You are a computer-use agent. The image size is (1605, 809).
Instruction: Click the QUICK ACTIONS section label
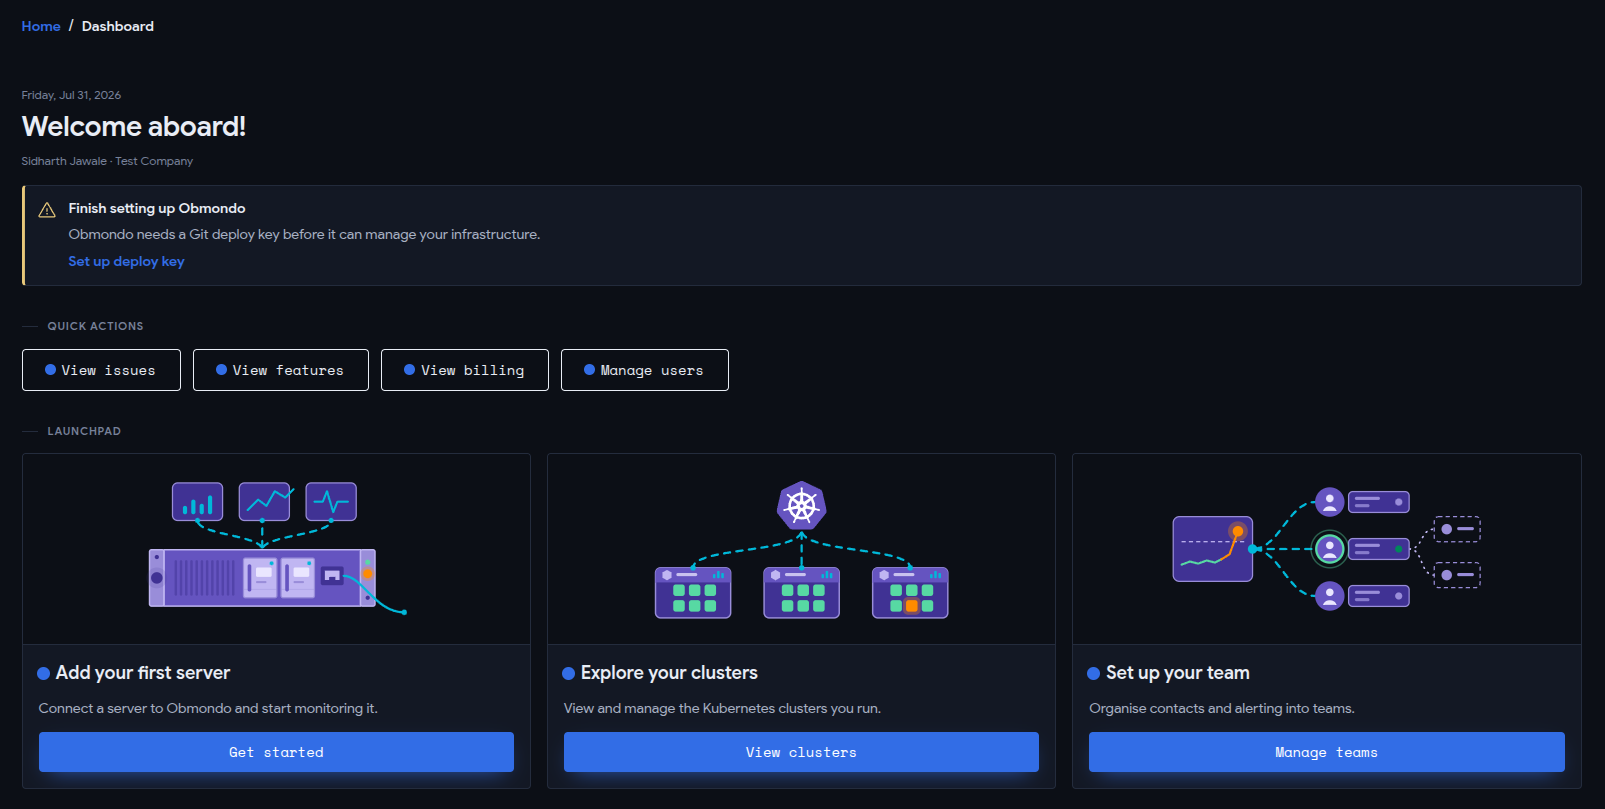[95, 326]
